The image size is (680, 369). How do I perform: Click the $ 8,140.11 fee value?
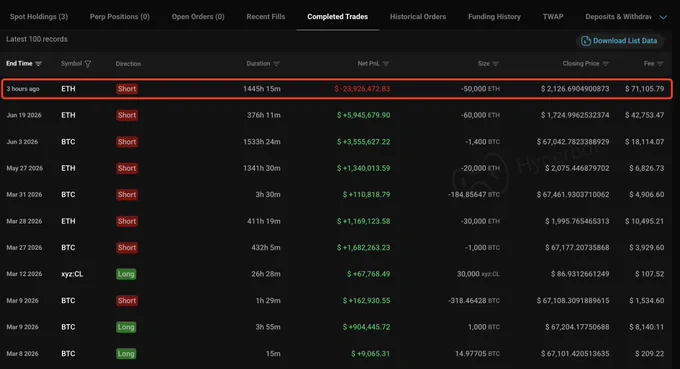pos(647,327)
